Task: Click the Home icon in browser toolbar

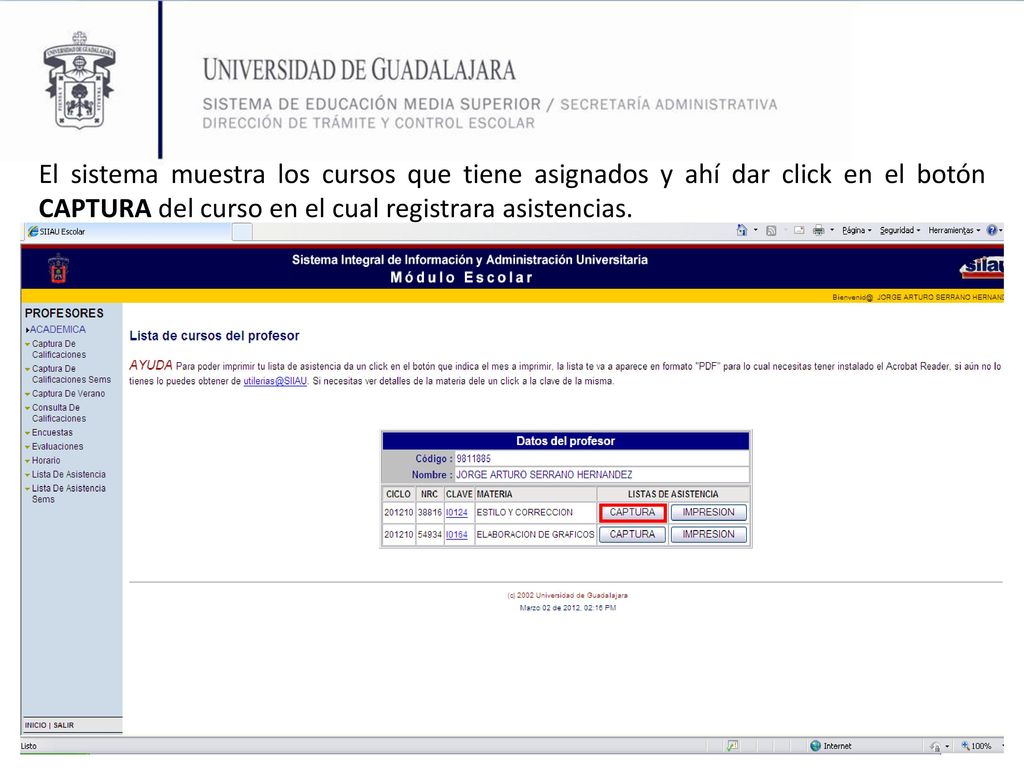Action: pos(741,231)
